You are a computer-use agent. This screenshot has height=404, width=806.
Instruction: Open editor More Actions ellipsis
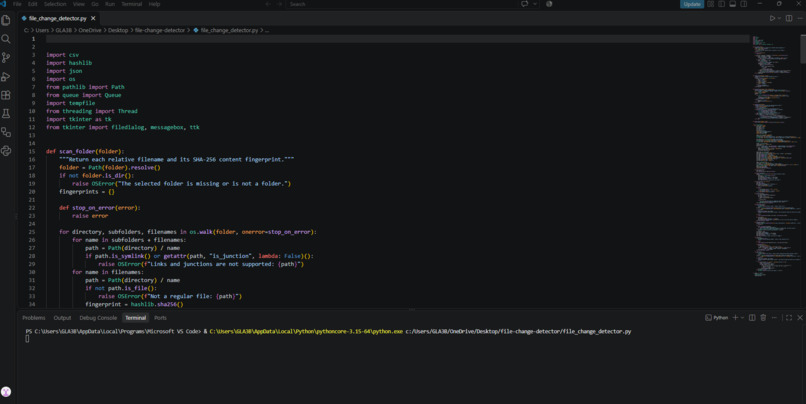coord(800,19)
